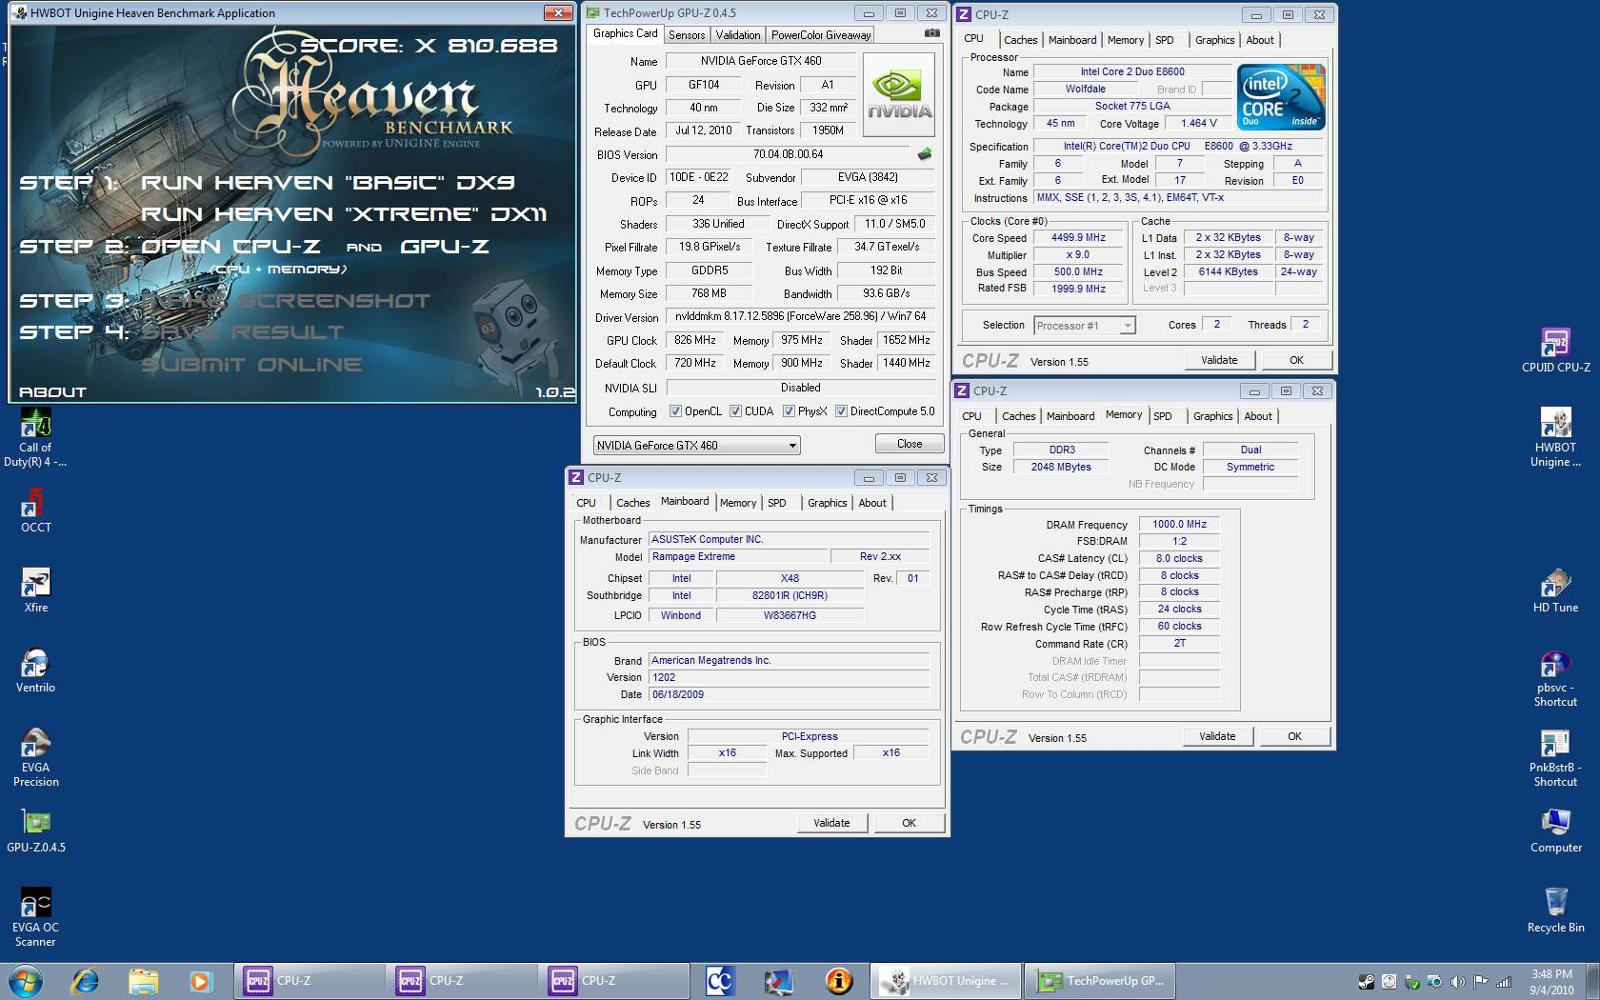This screenshot has width=1600, height=1000.
Task: Launch OCCT desktop icon
Action: [35, 510]
